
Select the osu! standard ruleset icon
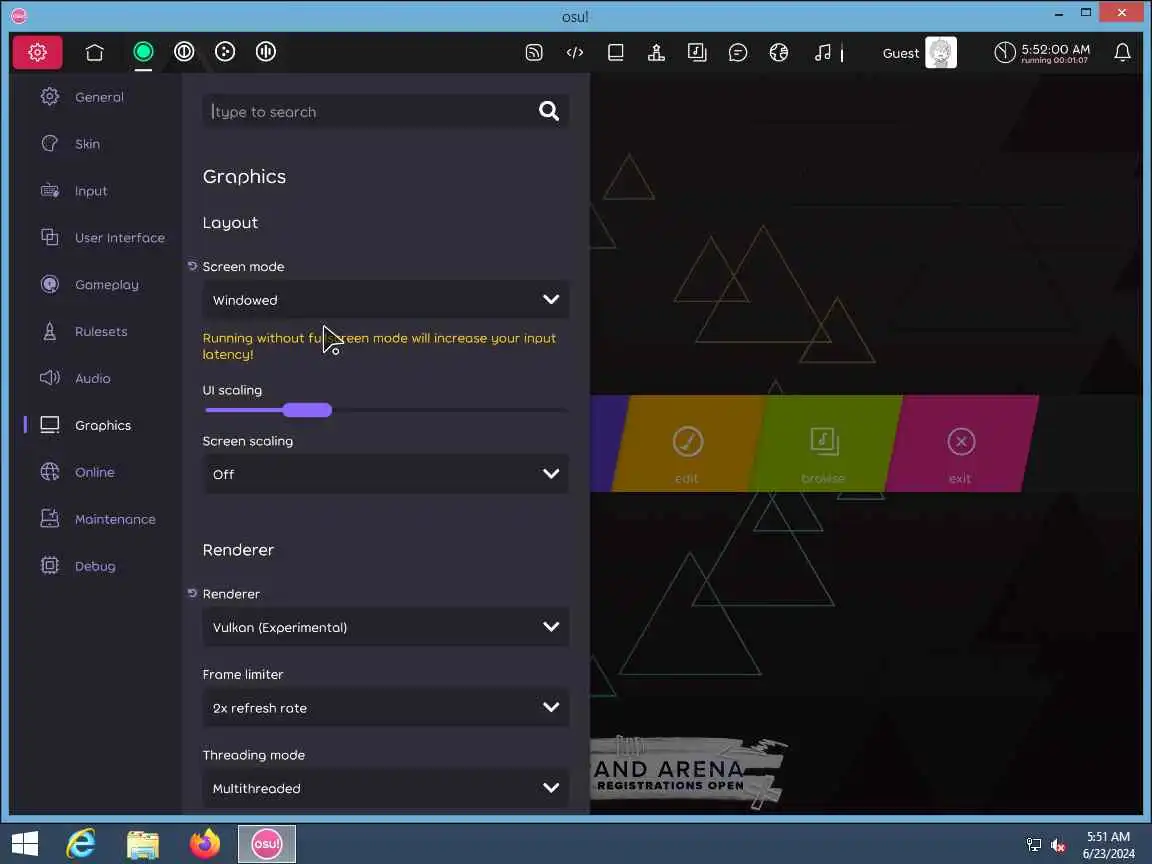[143, 51]
